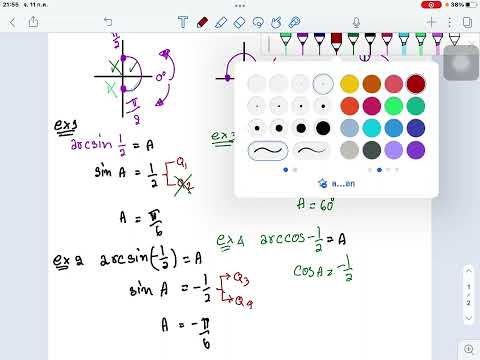Tap the microphone recording icon

coord(356,22)
